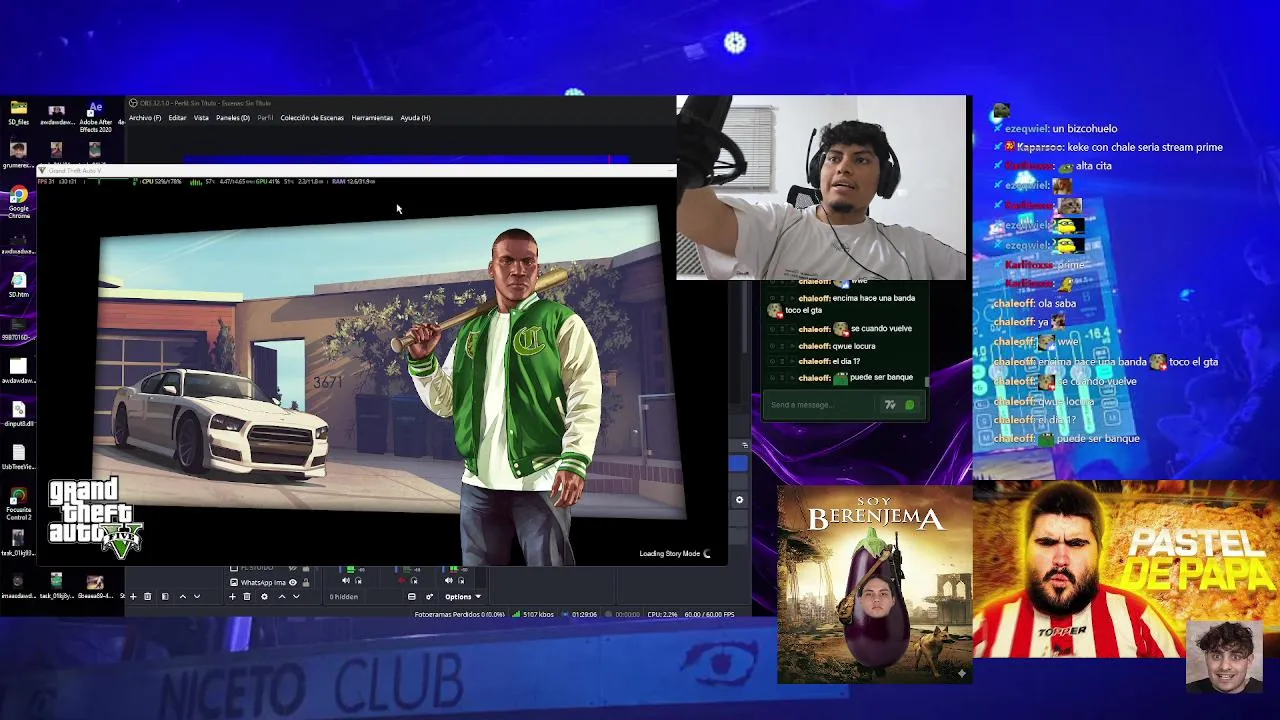Open the Colección de Escenas menu
Screen dimensions: 1280x720
(x=312, y=118)
